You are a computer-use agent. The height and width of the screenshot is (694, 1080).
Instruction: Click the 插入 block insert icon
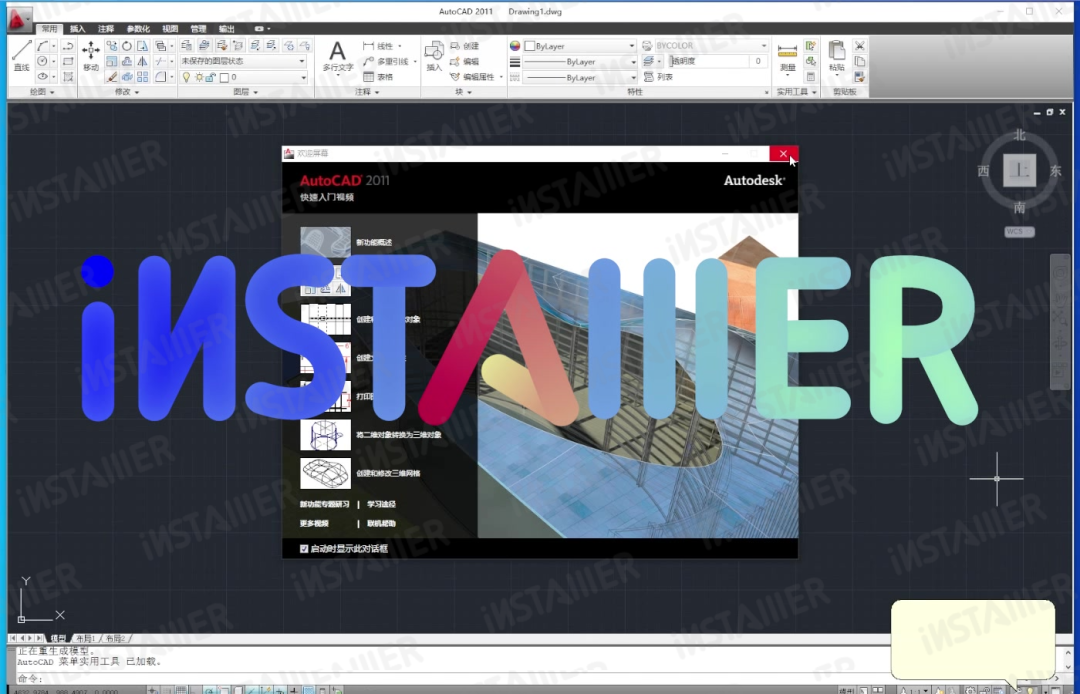tap(434, 55)
